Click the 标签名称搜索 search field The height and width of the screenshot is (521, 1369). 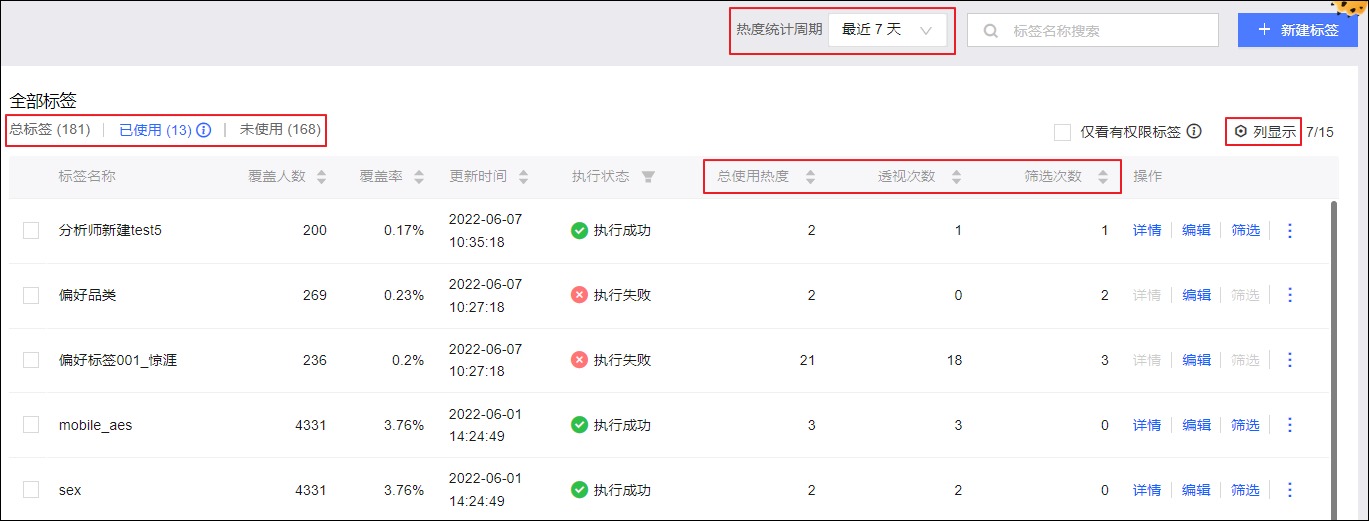pyautogui.click(x=1092, y=30)
